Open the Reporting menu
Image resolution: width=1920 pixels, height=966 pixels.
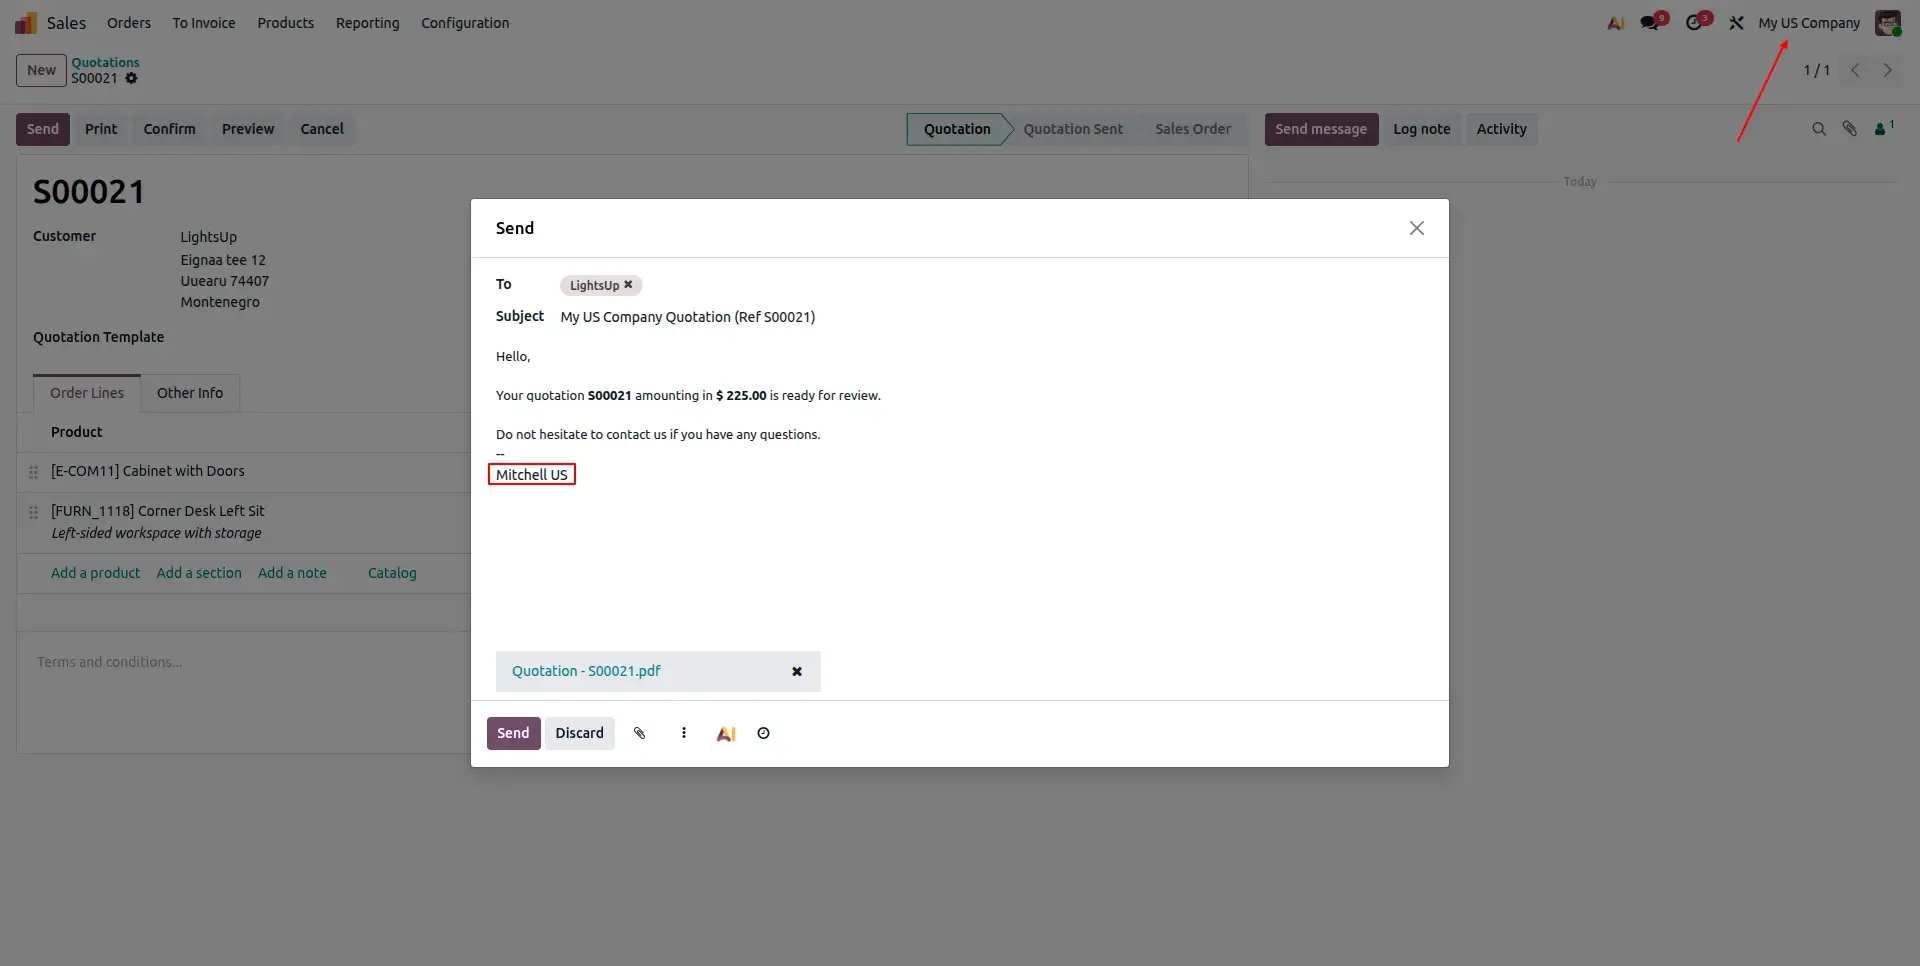click(x=368, y=23)
